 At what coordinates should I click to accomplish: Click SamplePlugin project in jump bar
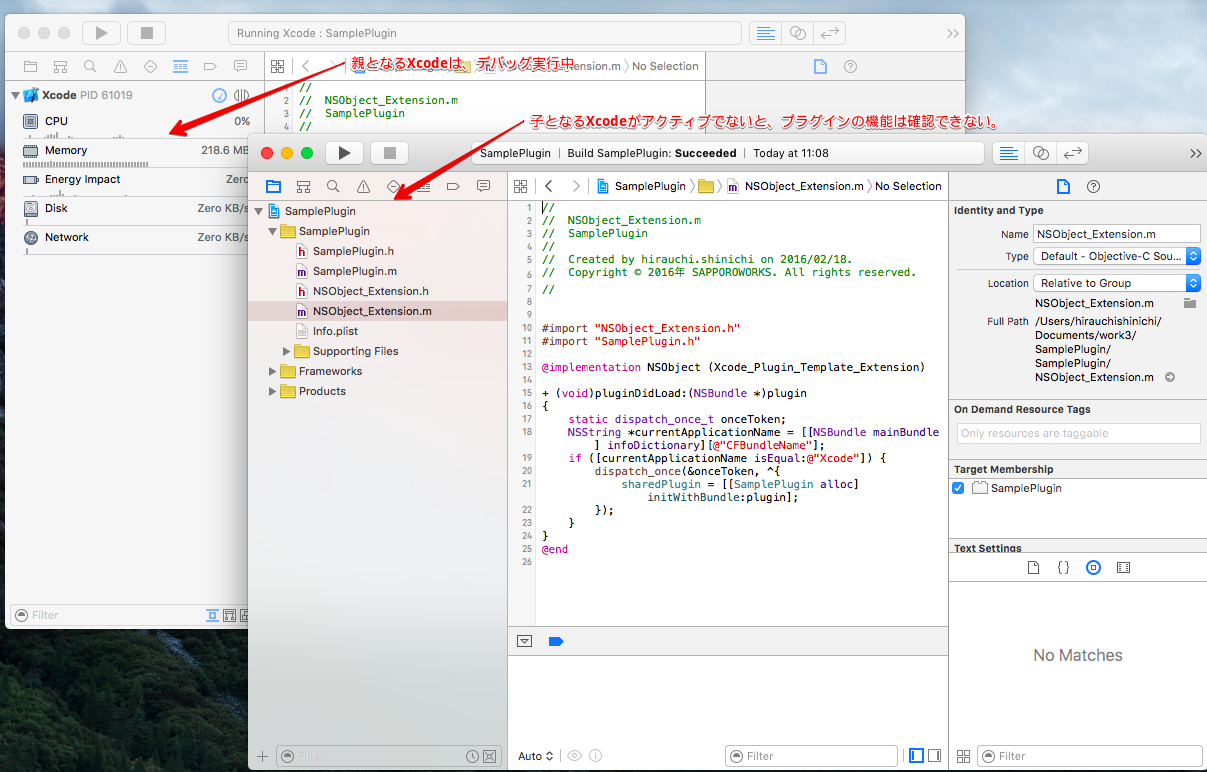point(641,186)
